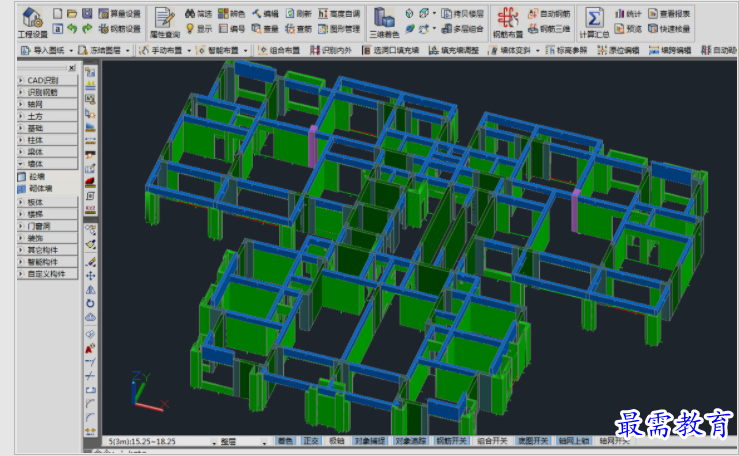Click the 组合布置 toolbar button

(x=279, y=50)
